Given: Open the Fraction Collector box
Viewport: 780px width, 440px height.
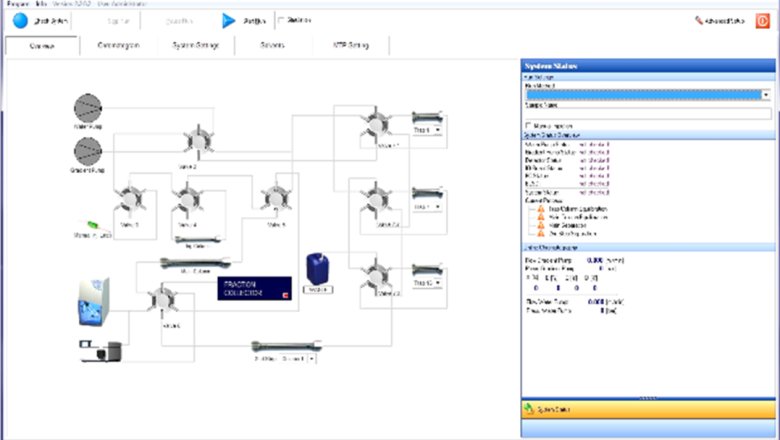Looking at the screenshot, I should click(x=254, y=289).
